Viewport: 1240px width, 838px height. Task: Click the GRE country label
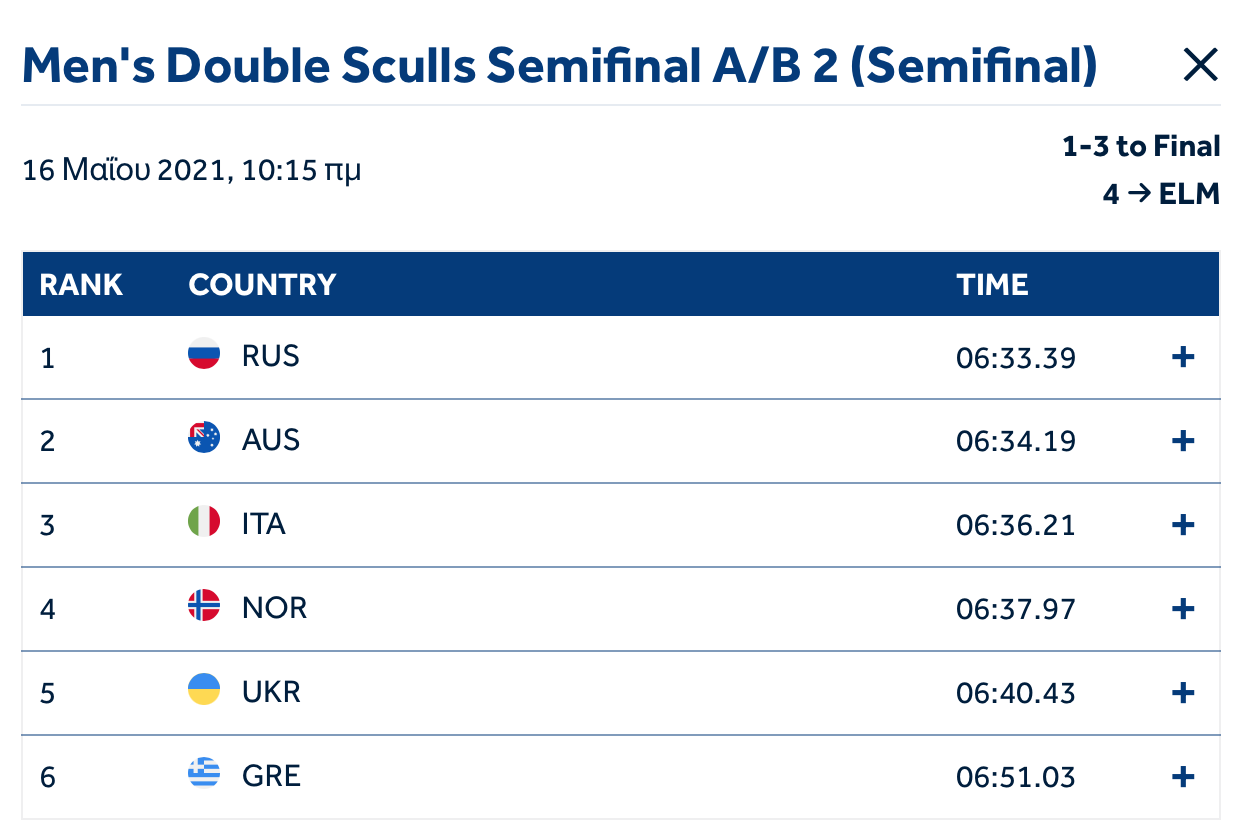click(x=271, y=776)
